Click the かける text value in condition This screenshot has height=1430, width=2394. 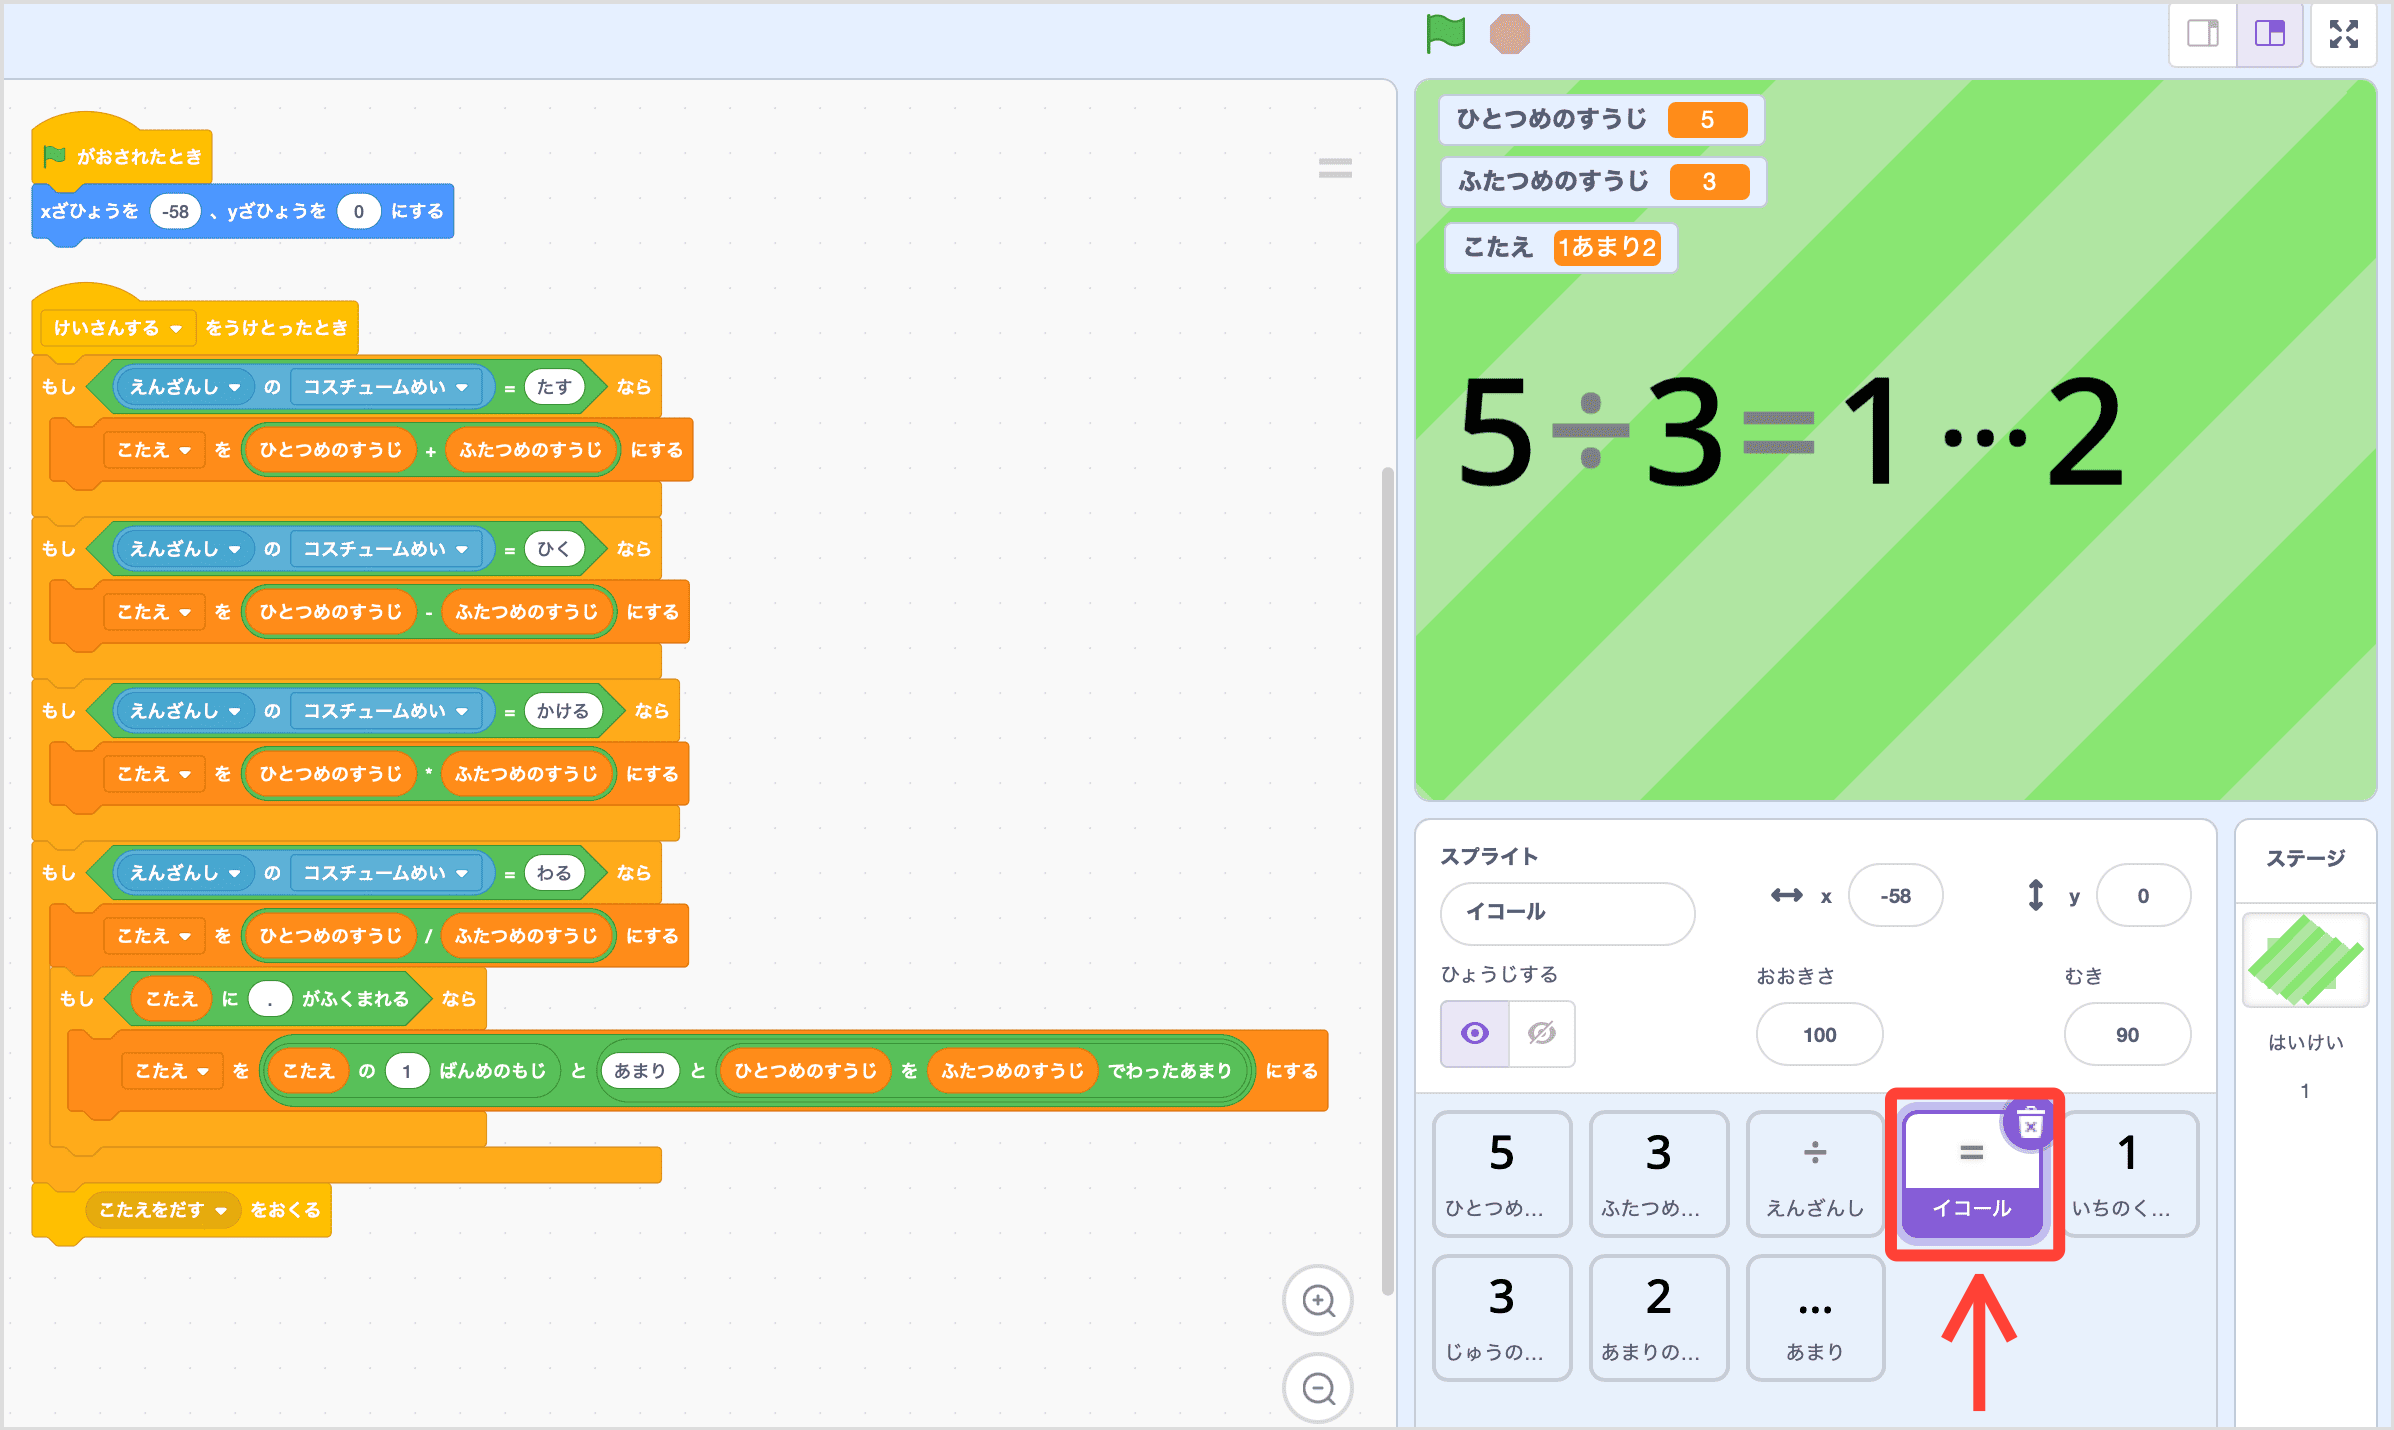(563, 711)
